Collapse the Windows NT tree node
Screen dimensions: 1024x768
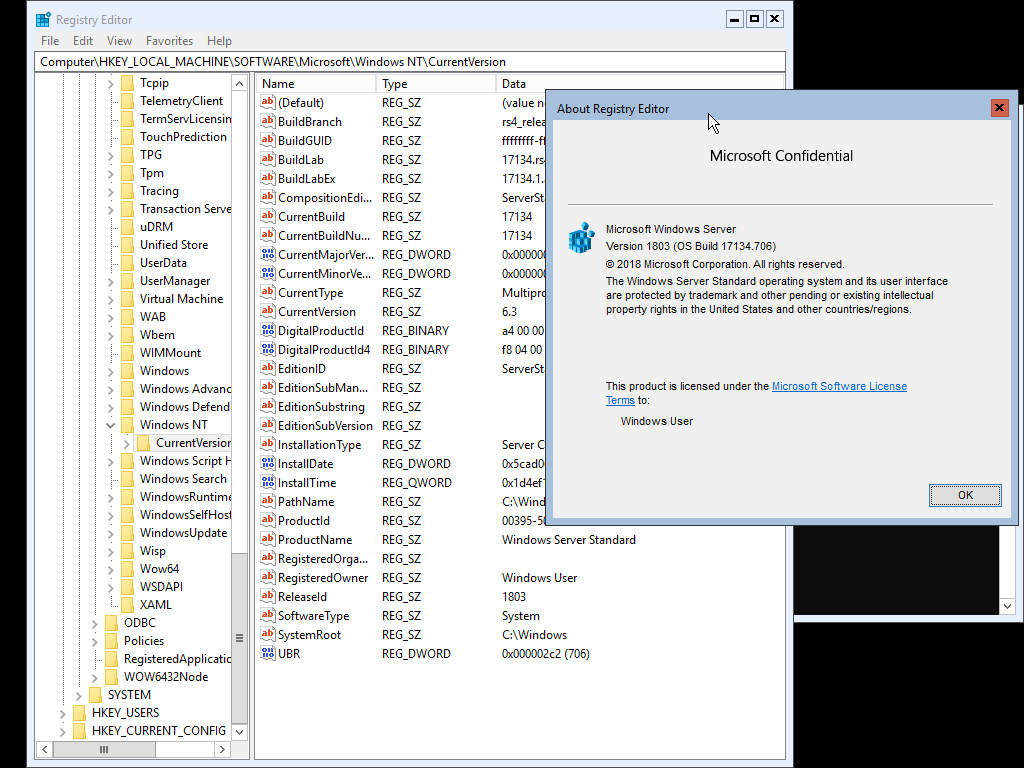coord(110,425)
